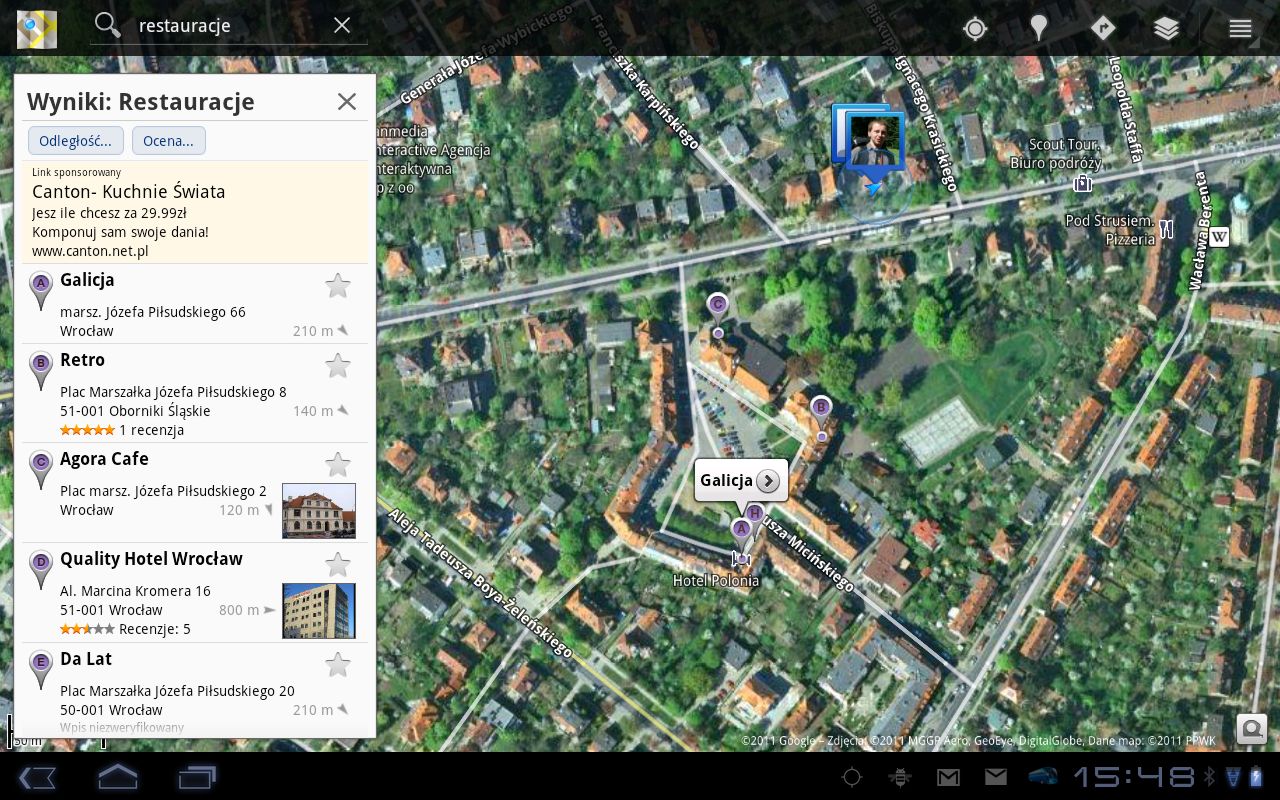
Task: Select marker A next to Galicja in list
Action: click(x=41, y=290)
